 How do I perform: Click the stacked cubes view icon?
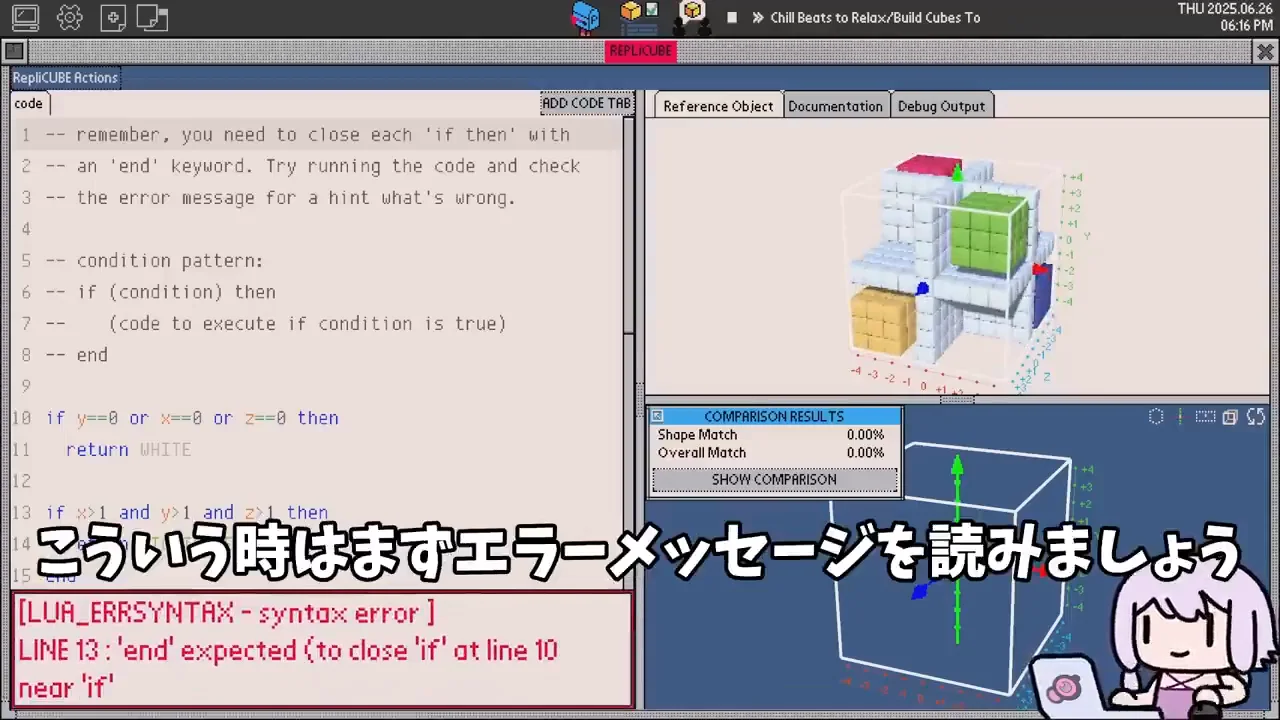point(1230,417)
